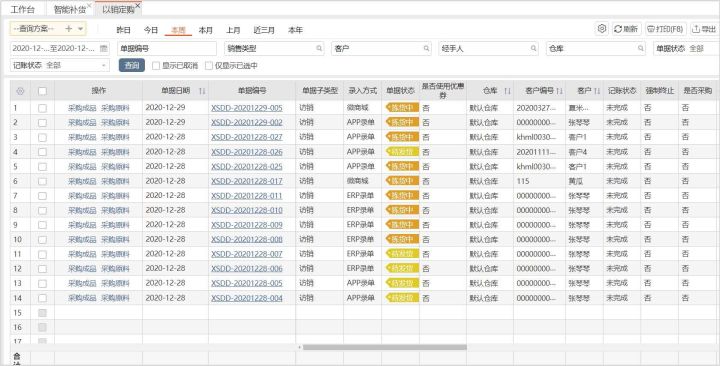The width and height of the screenshot is (720, 366).
Task: Open the date range picker field
Action: [x=60, y=48]
